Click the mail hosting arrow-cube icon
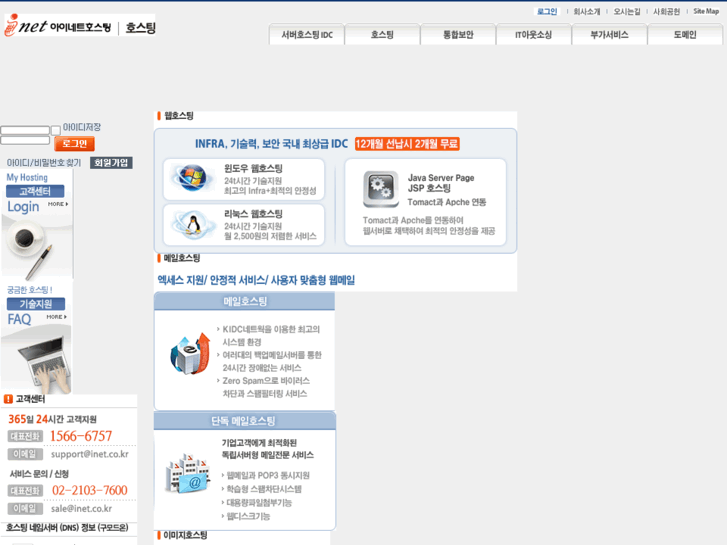This screenshot has width=727, height=545. point(190,354)
